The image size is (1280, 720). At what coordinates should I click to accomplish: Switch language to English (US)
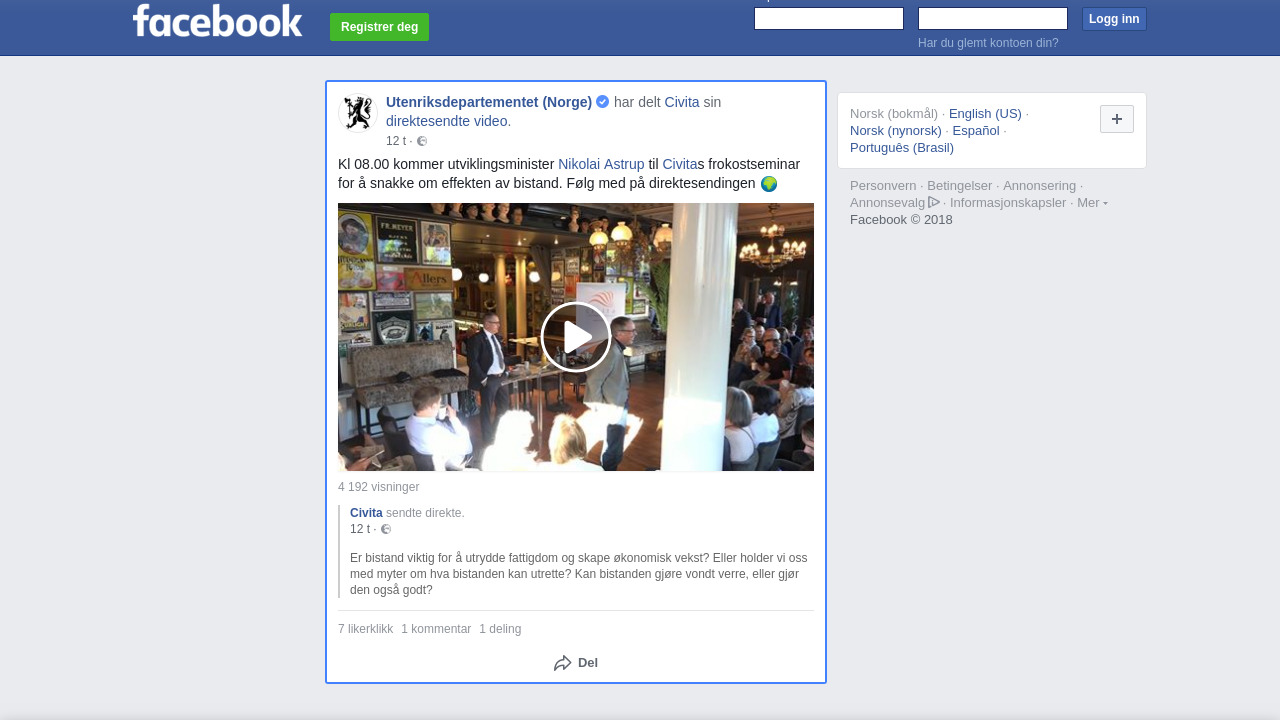click(x=985, y=113)
